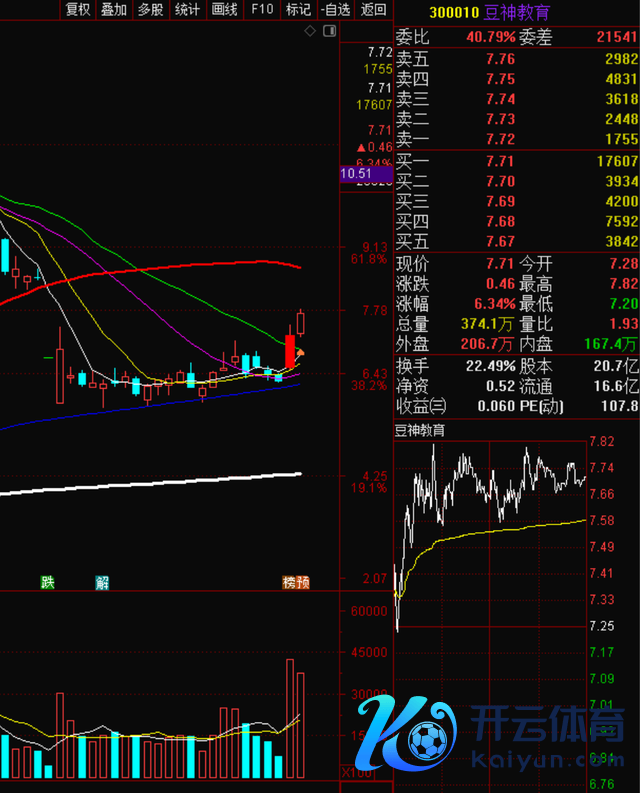Select the 卖一 ask price 7.72 row
This screenshot has height=793, width=640.
click(516, 139)
